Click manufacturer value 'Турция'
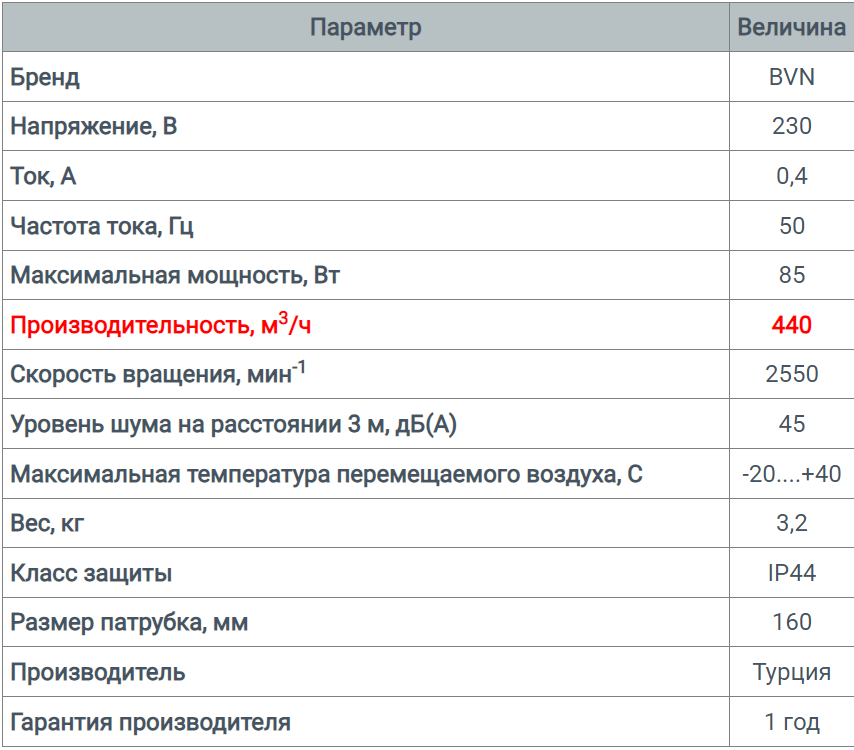This screenshot has width=854, height=750. (x=791, y=673)
